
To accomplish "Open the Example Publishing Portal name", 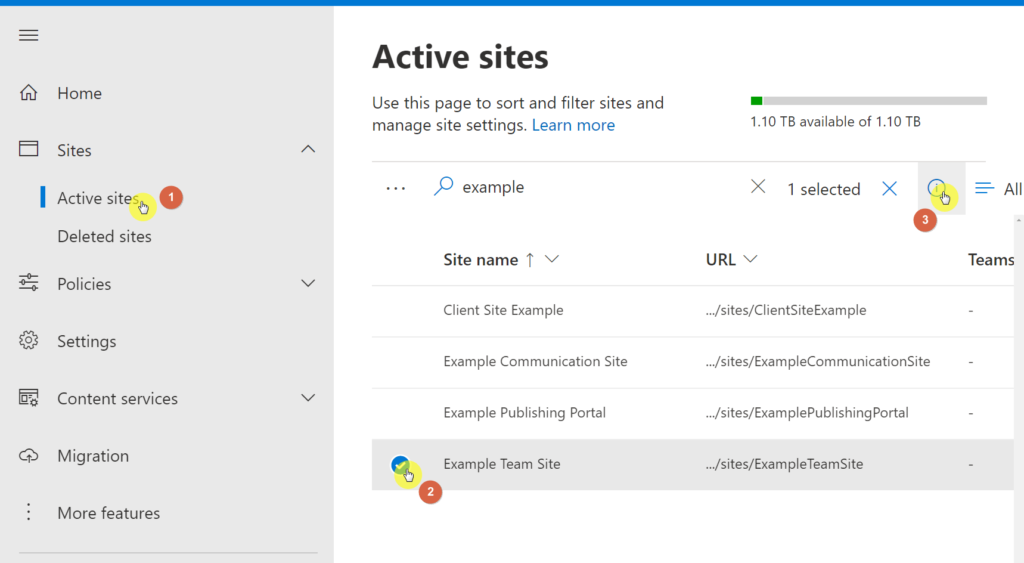I will (524, 413).
